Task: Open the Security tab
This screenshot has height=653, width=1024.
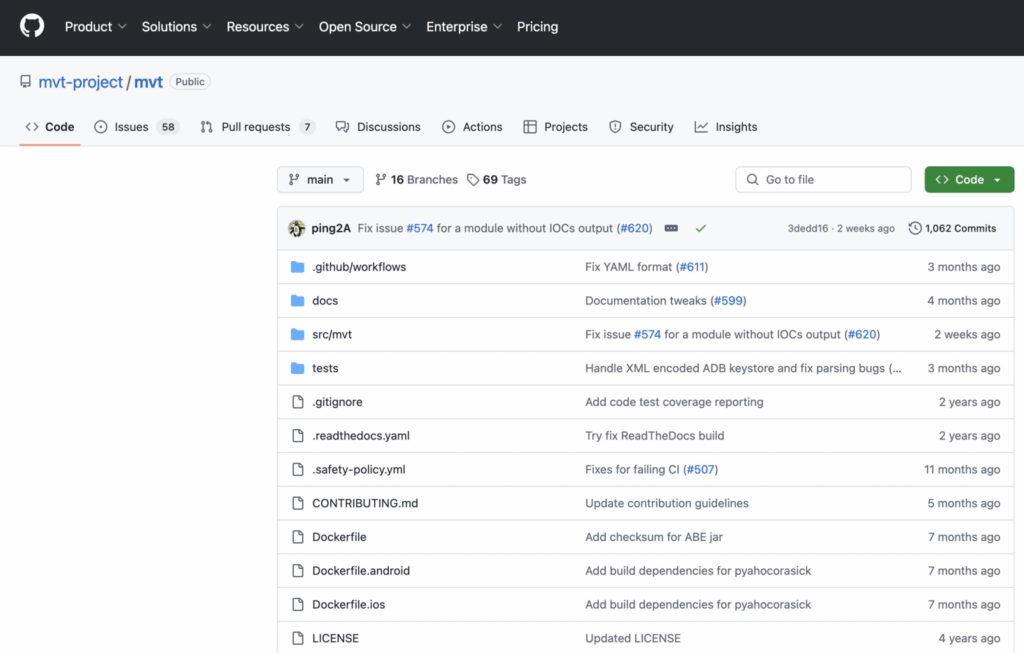Action: 641,127
